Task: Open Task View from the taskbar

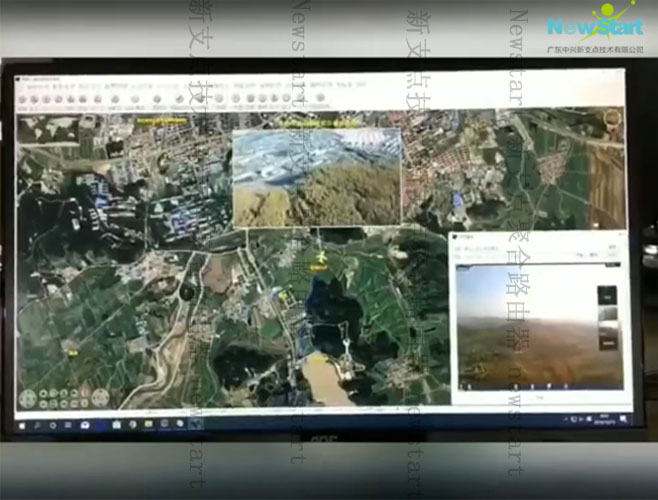Action: pos(68,425)
